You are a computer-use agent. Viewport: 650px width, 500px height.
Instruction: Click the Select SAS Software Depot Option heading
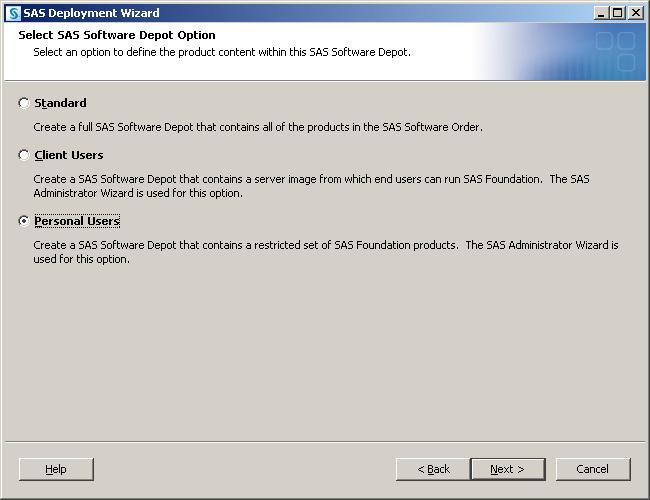click(x=117, y=35)
